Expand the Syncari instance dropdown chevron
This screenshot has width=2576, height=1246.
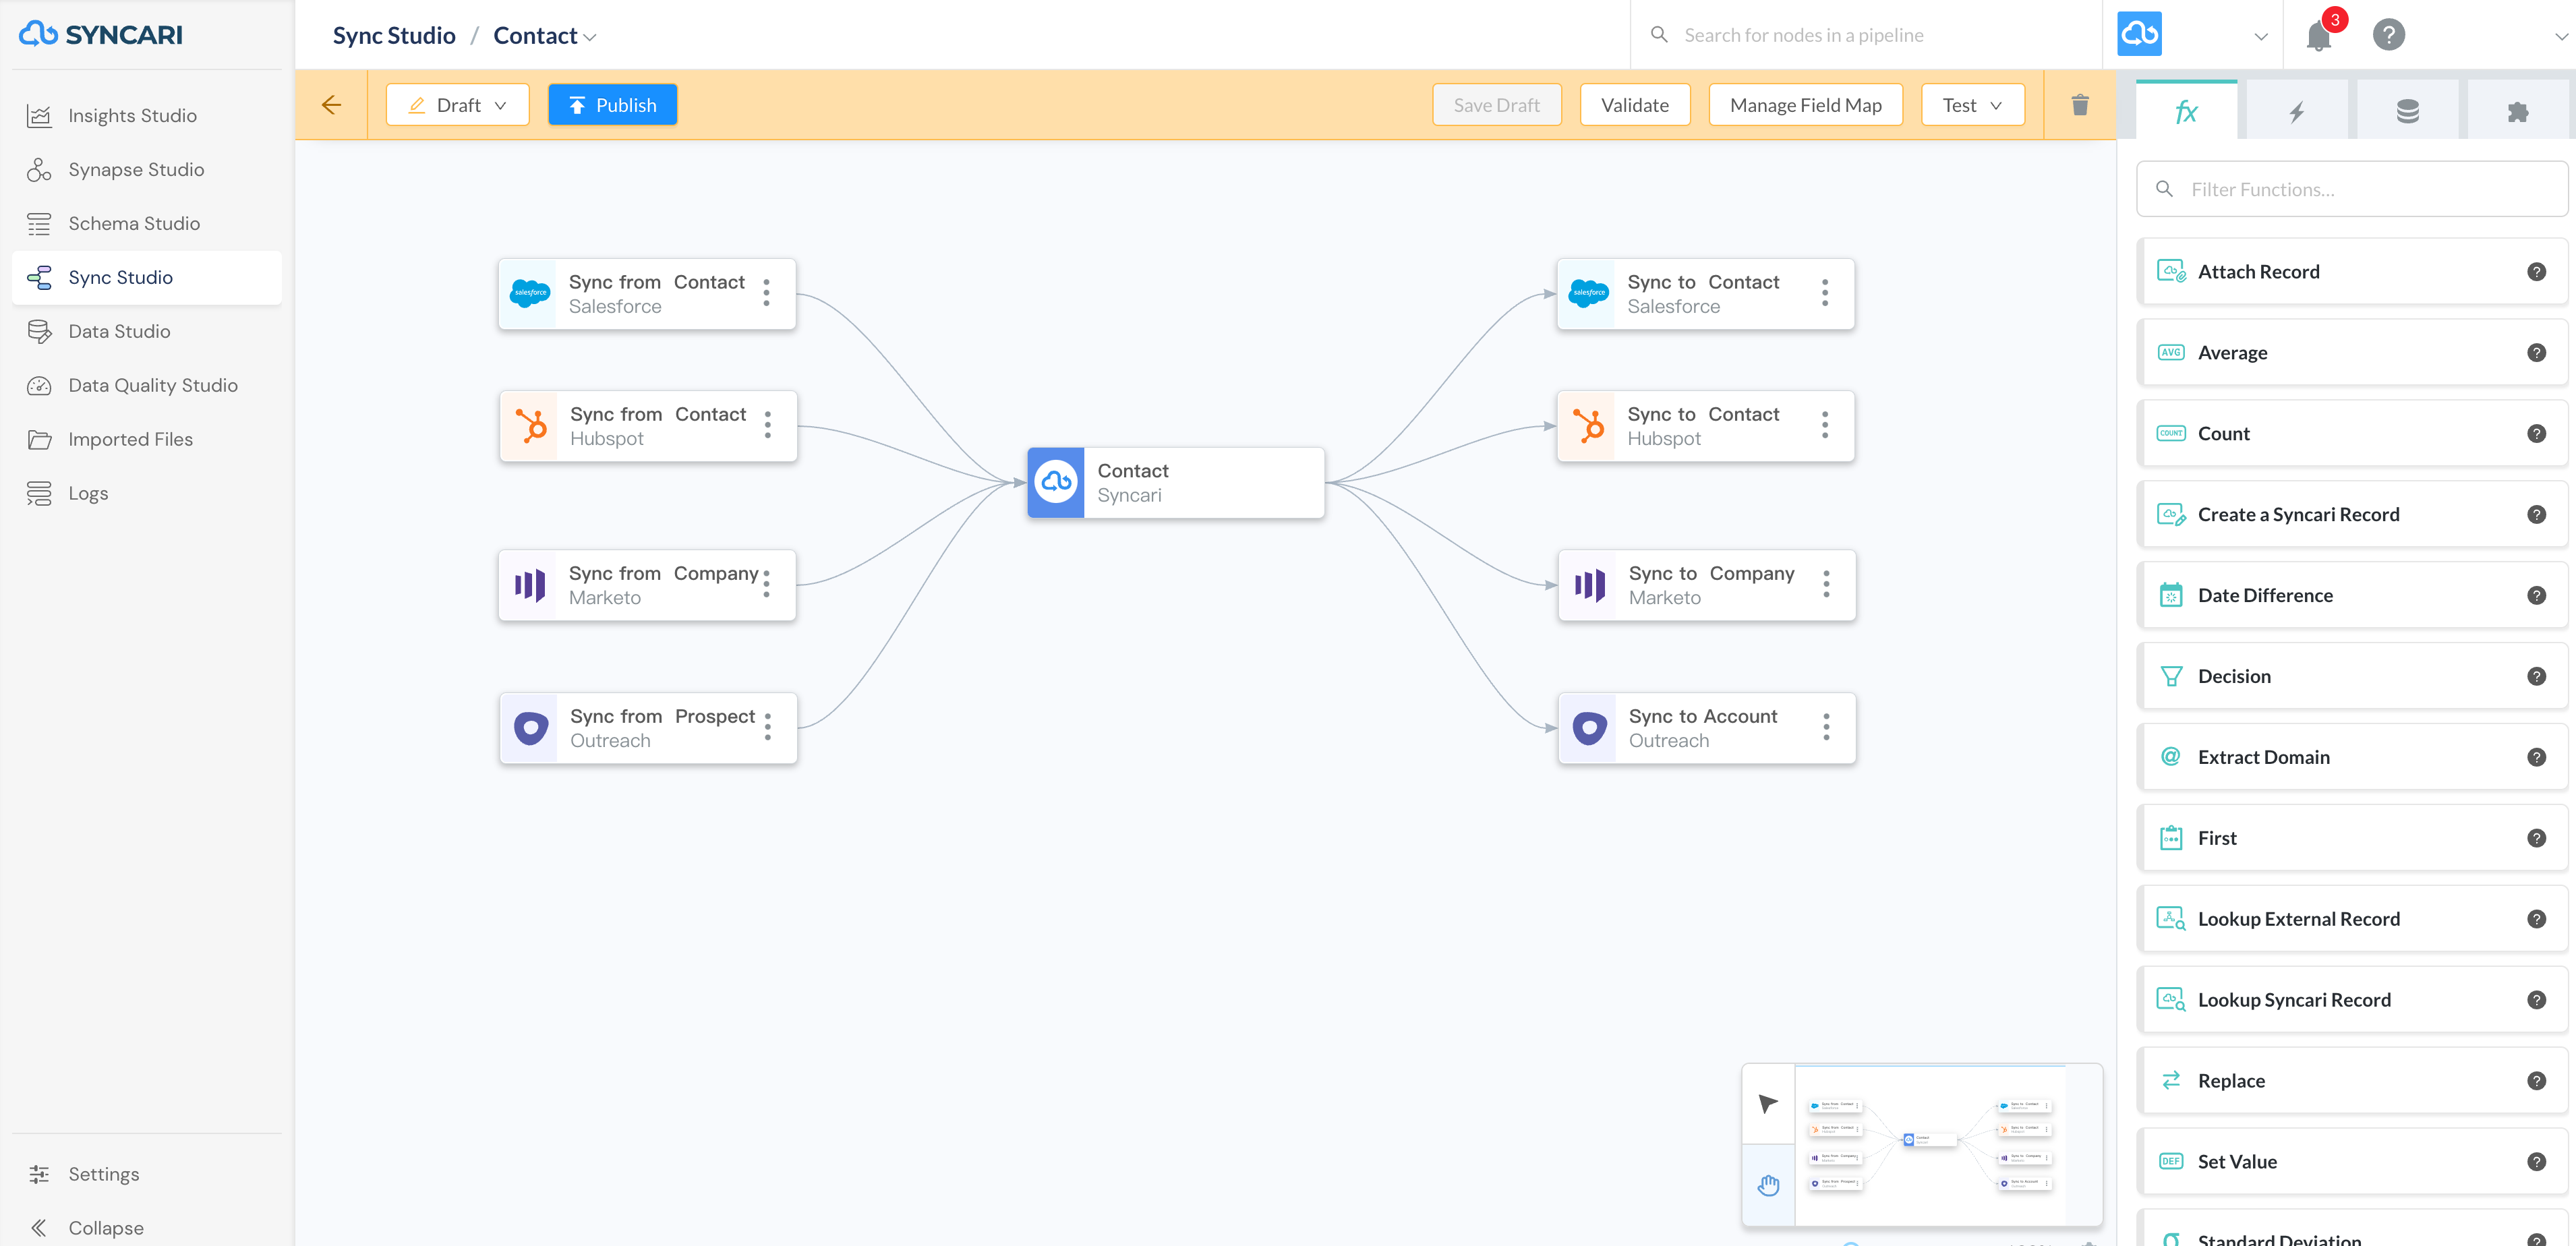point(2261,36)
